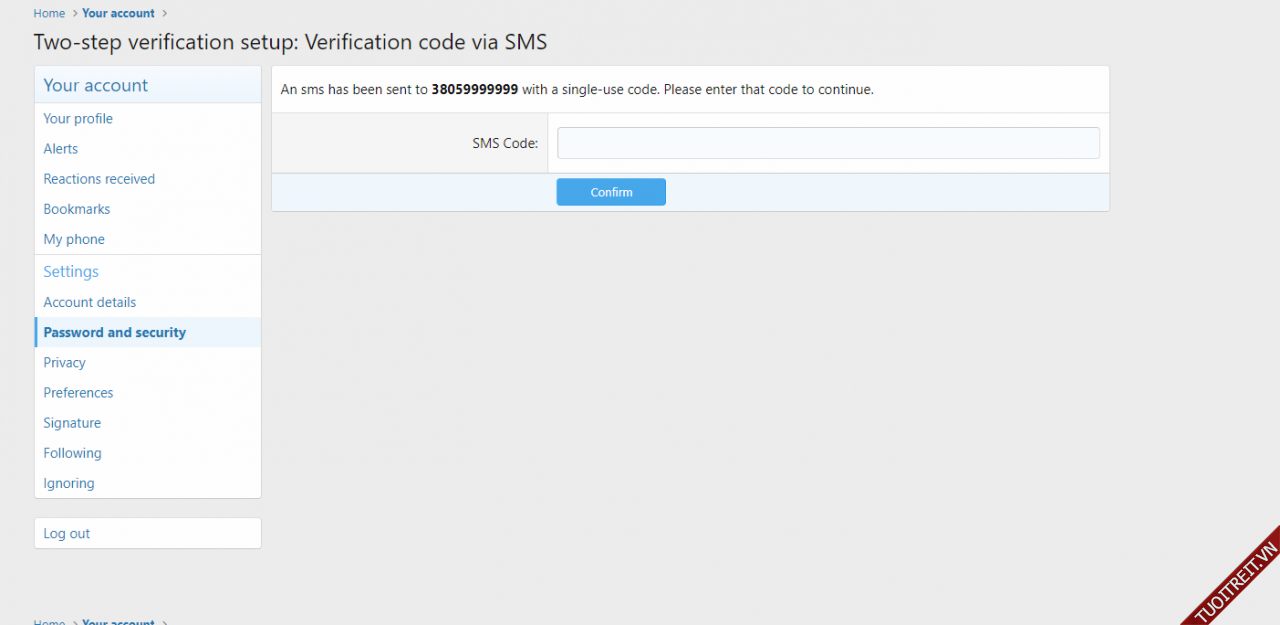Open Account details settings
Image resolution: width=1280 pixels, height=625 pixels.
[90, 302]
